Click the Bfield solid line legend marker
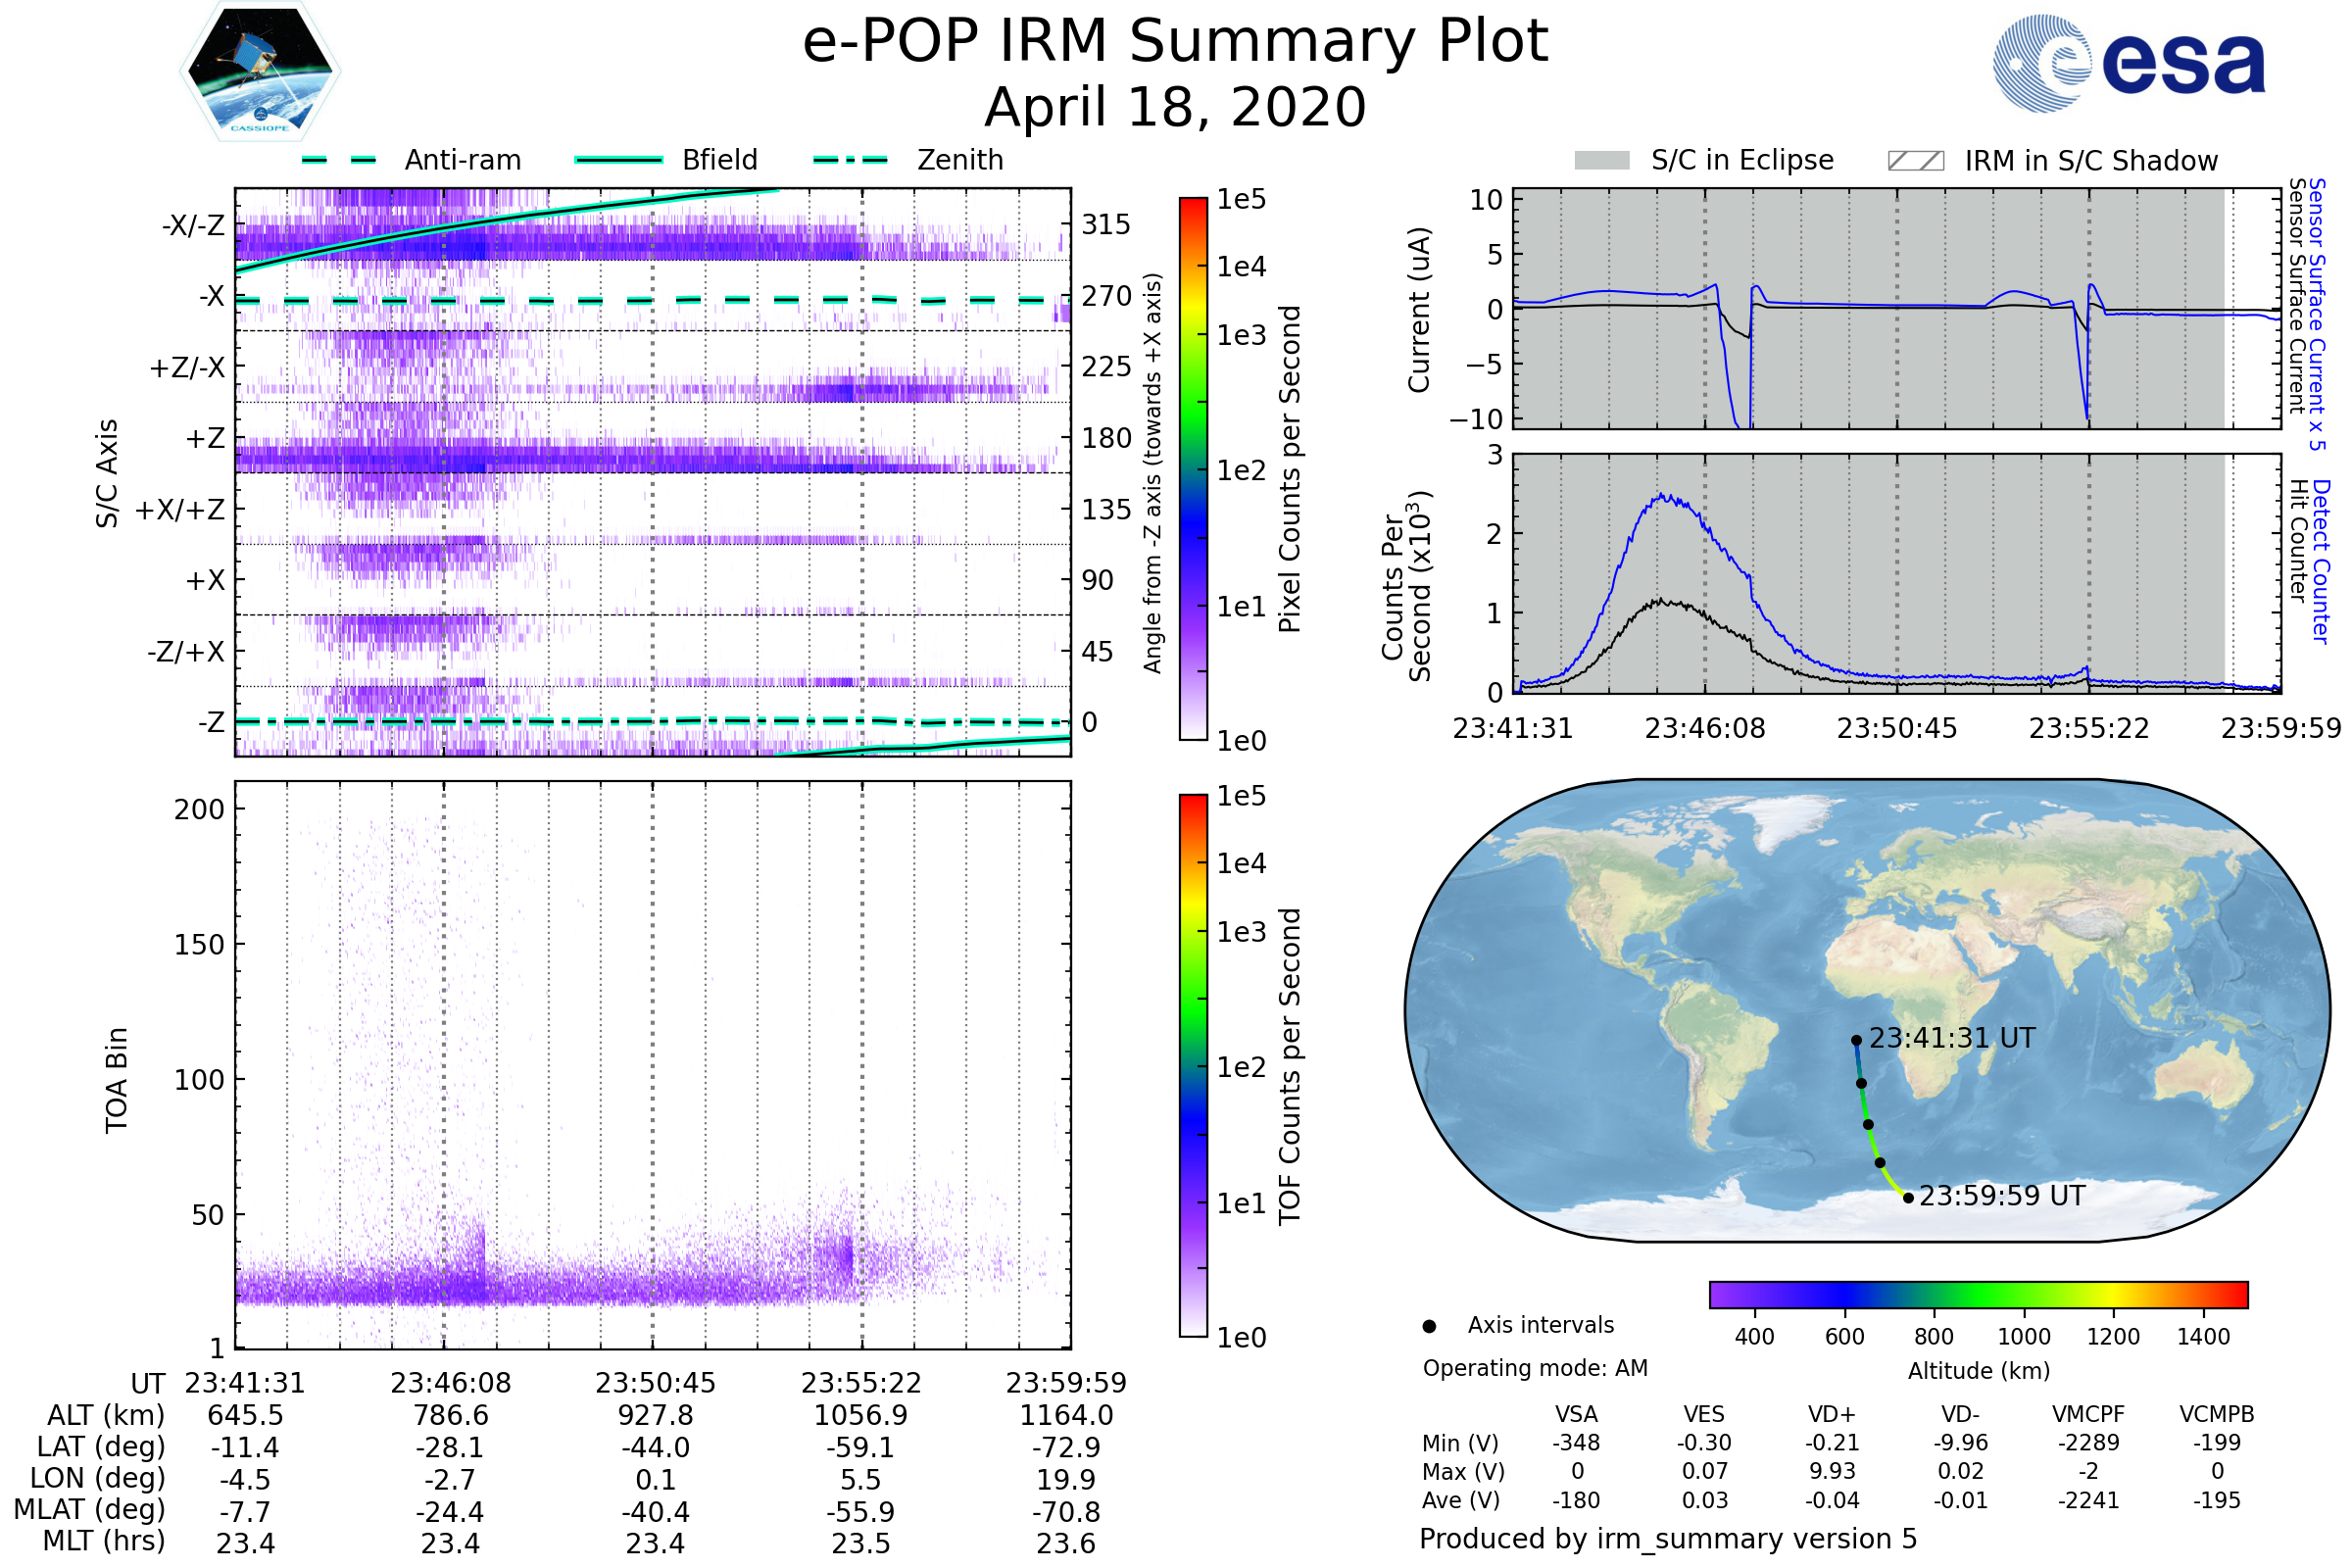 click(x=618, y=160)
